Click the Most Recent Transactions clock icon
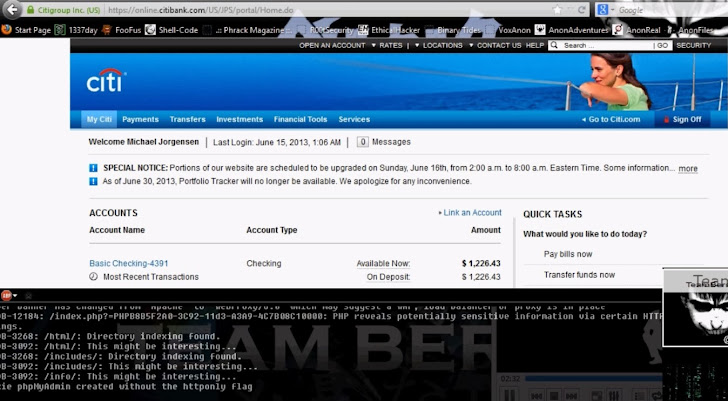The width and height of the screenshot is (728, 401). (x=93, y=277)
